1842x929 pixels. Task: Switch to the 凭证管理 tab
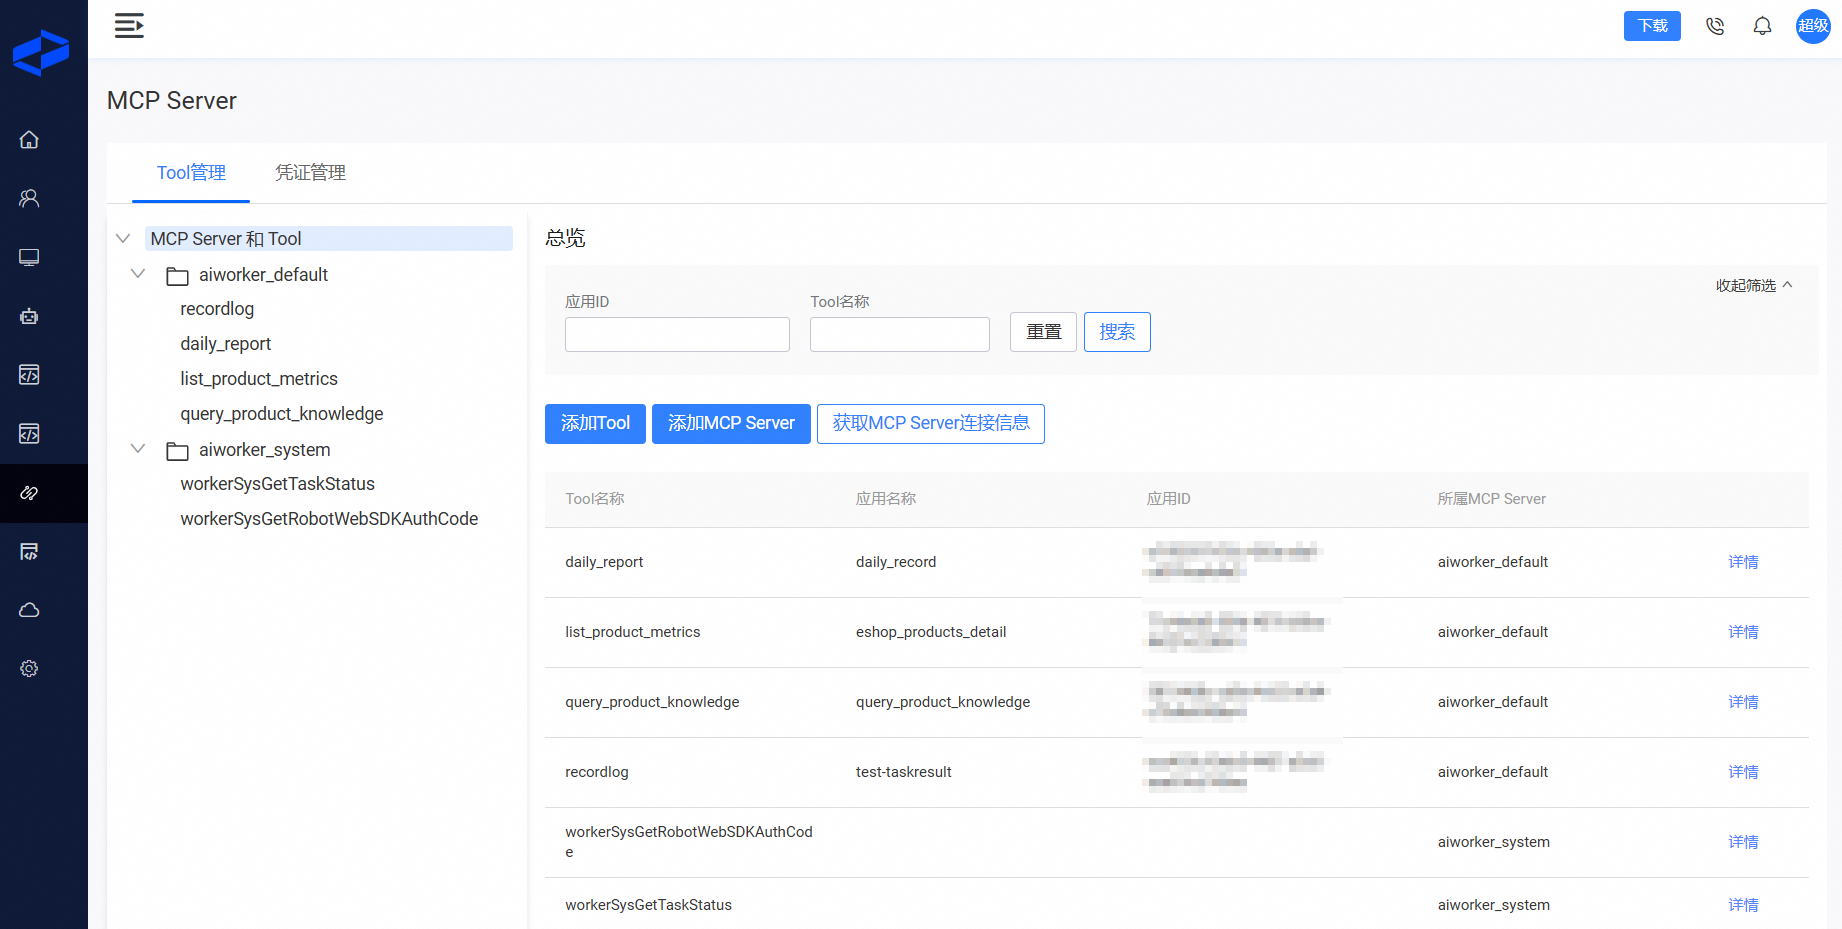[x=311, y=173]
